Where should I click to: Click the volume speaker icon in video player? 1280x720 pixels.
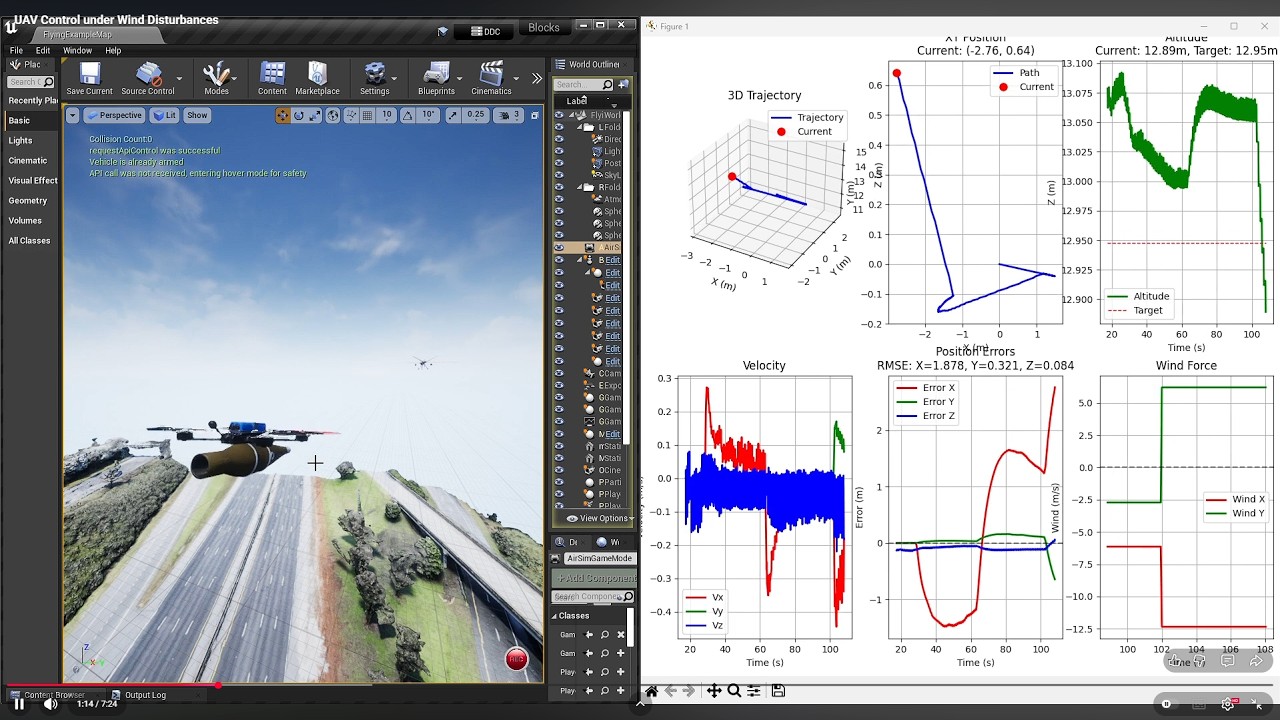point(51,704)
